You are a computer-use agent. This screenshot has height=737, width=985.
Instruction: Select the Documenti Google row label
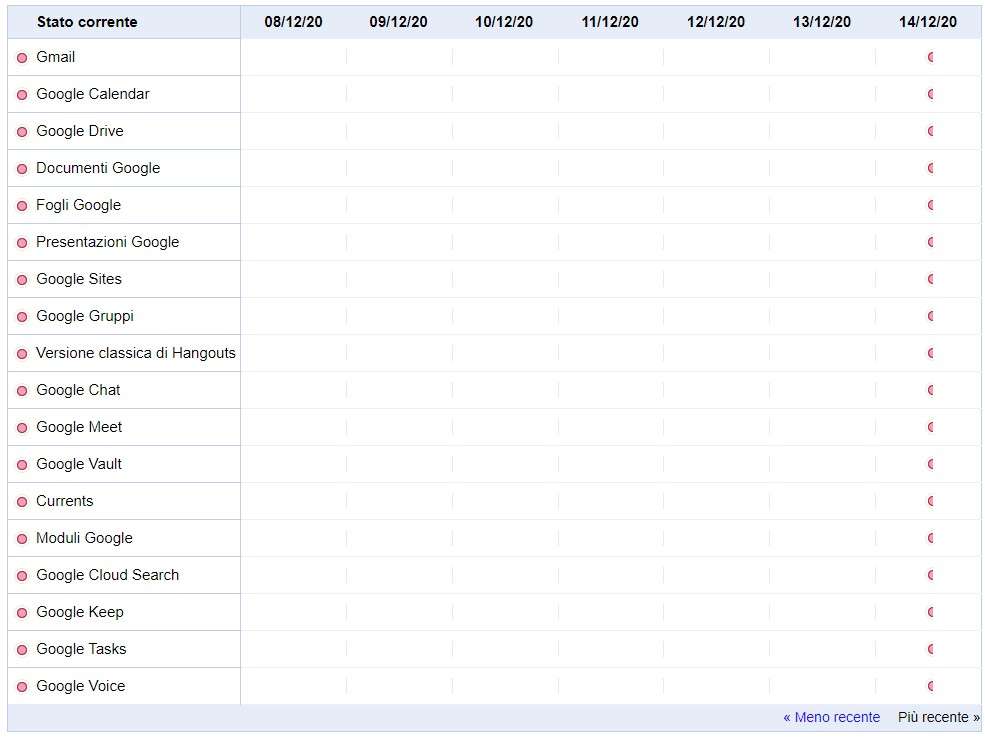(x=98, y=168)
